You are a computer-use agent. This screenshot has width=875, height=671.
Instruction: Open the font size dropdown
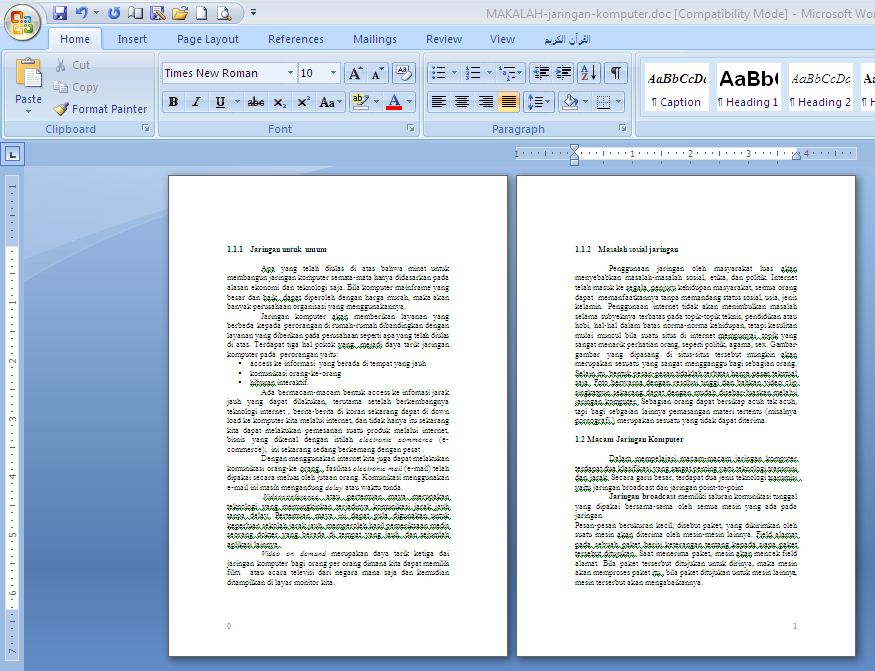334,73
